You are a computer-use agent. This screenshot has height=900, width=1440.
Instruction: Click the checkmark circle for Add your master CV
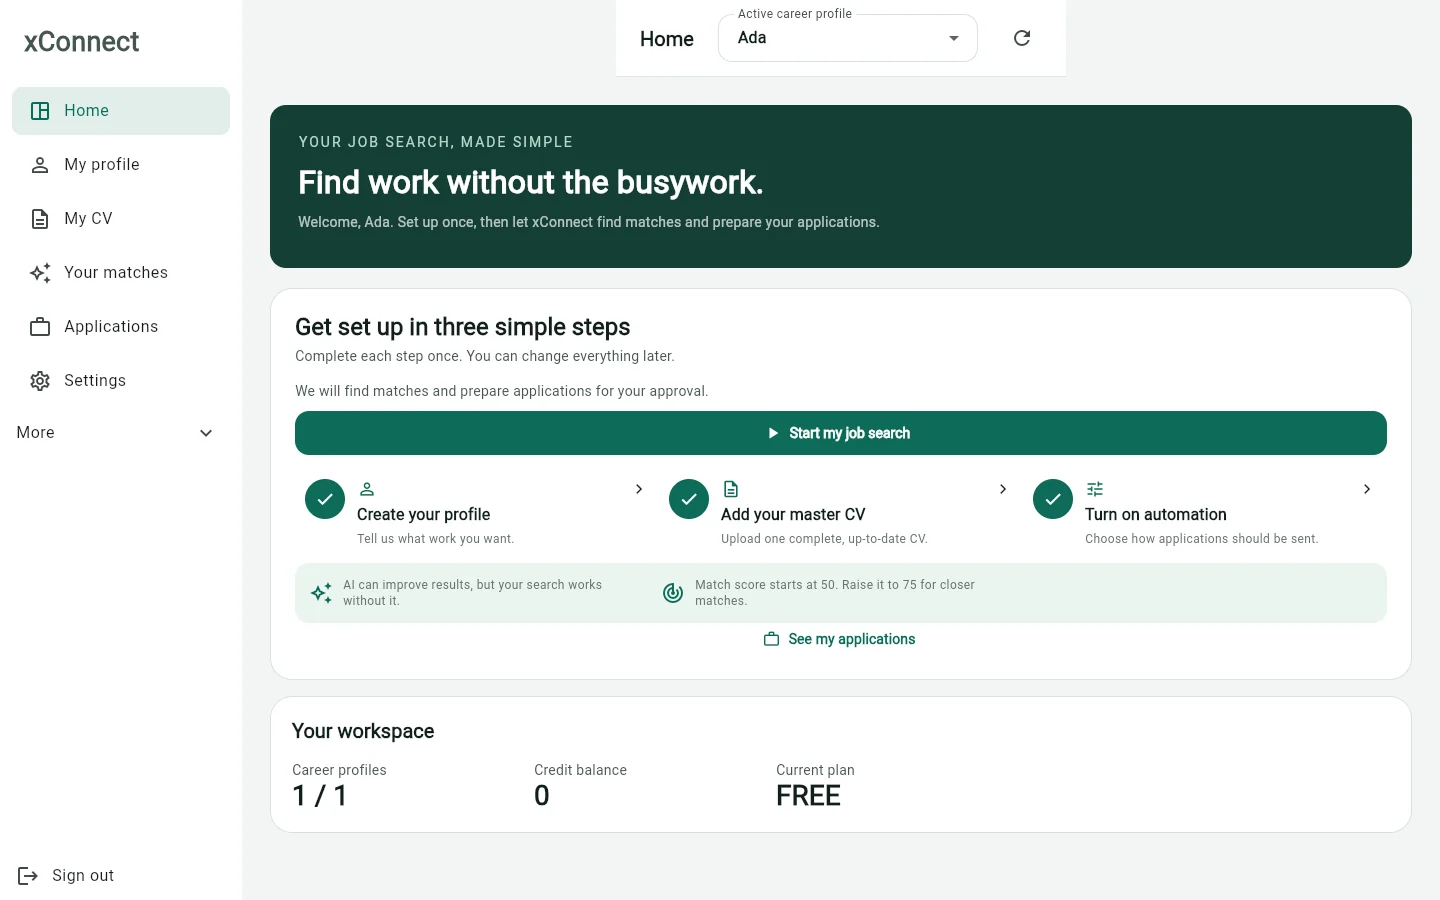689,499
